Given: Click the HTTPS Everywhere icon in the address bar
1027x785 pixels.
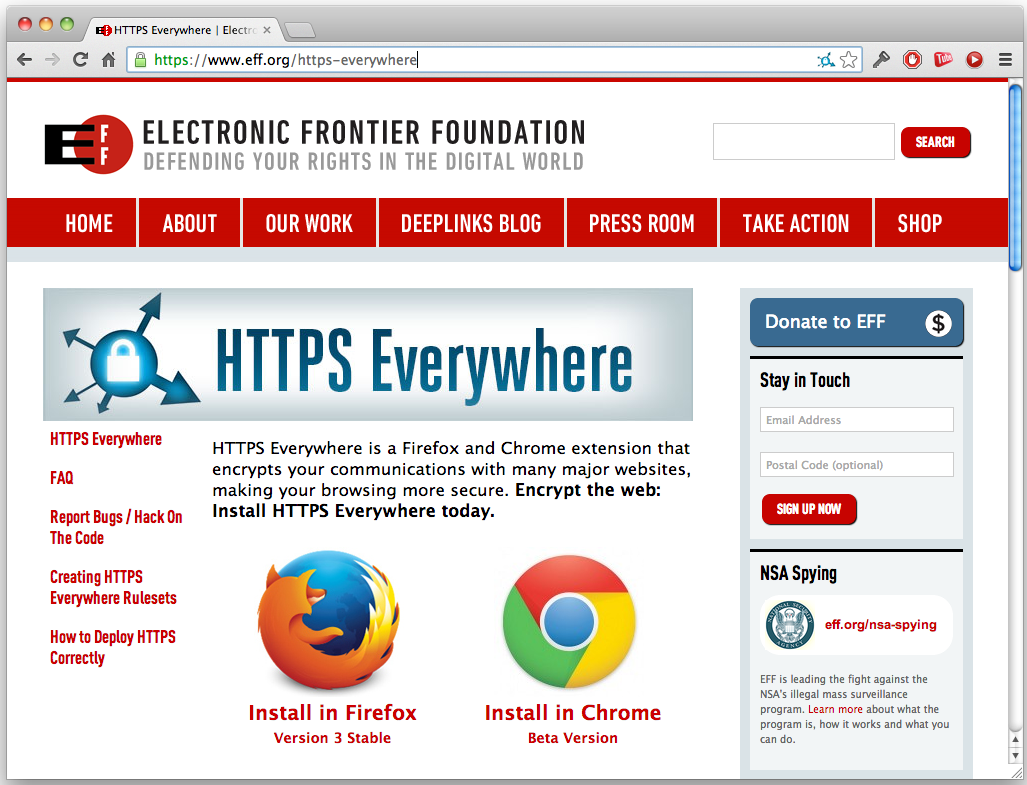Looking at the screenshot, I should click(x=826, y=60).
